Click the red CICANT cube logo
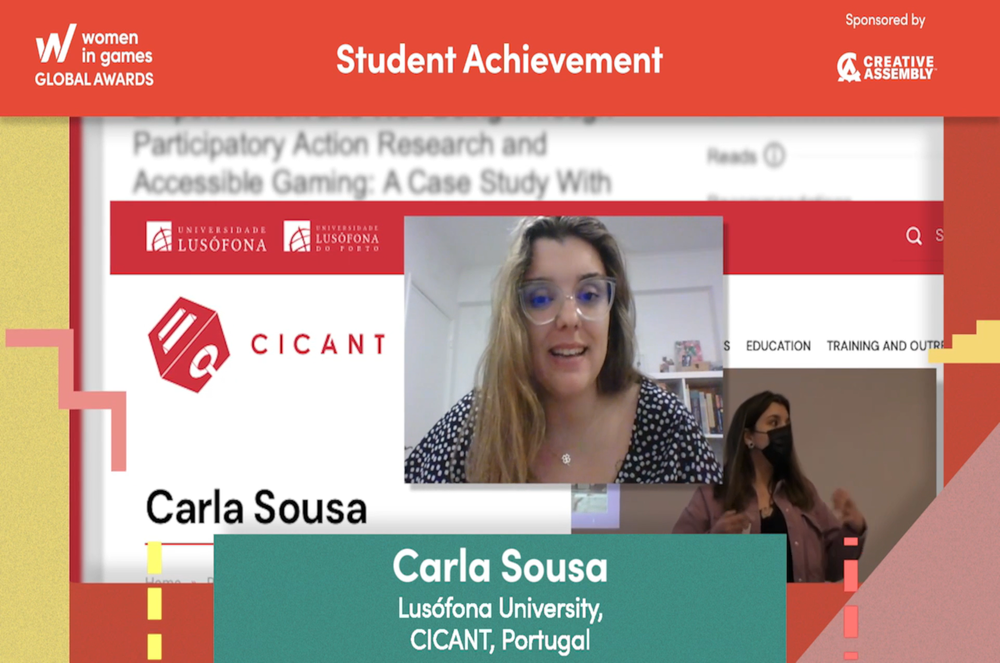The height and width of the screenshot is (663, 1000). point(189,344)
